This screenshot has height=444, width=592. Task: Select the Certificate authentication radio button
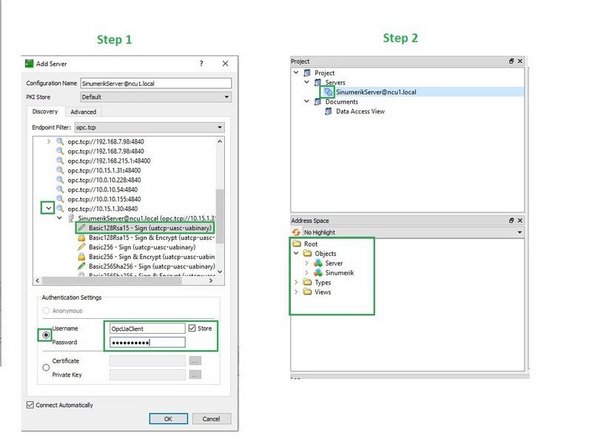click(x=46, y=367)
